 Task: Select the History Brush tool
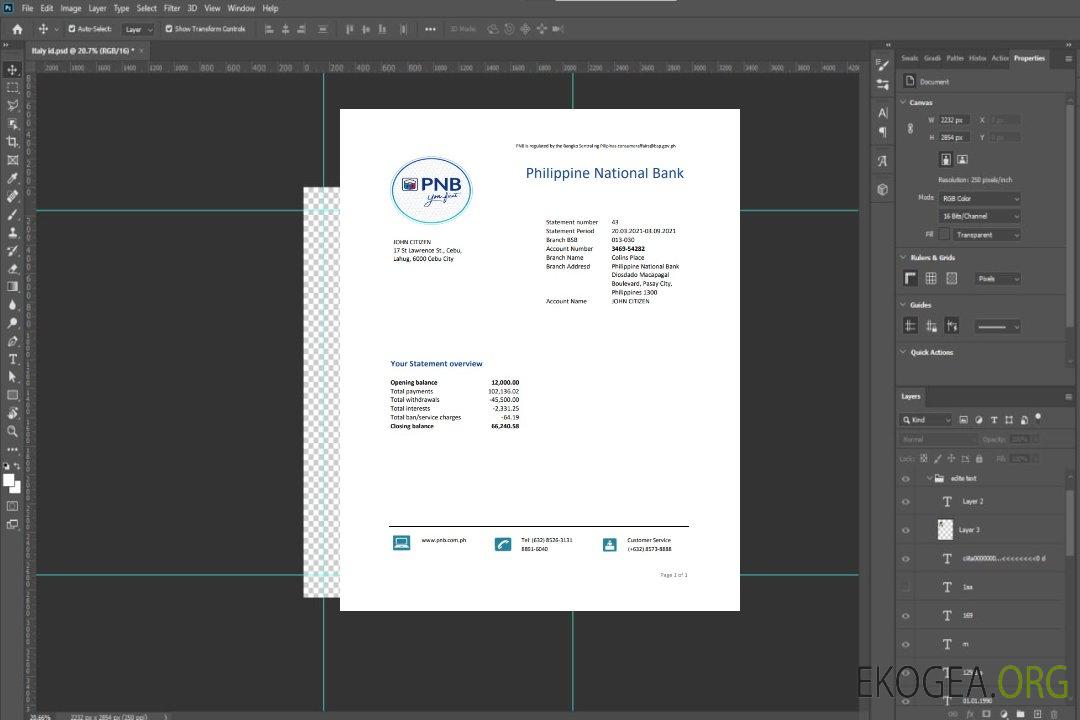[x=12, y=250]
